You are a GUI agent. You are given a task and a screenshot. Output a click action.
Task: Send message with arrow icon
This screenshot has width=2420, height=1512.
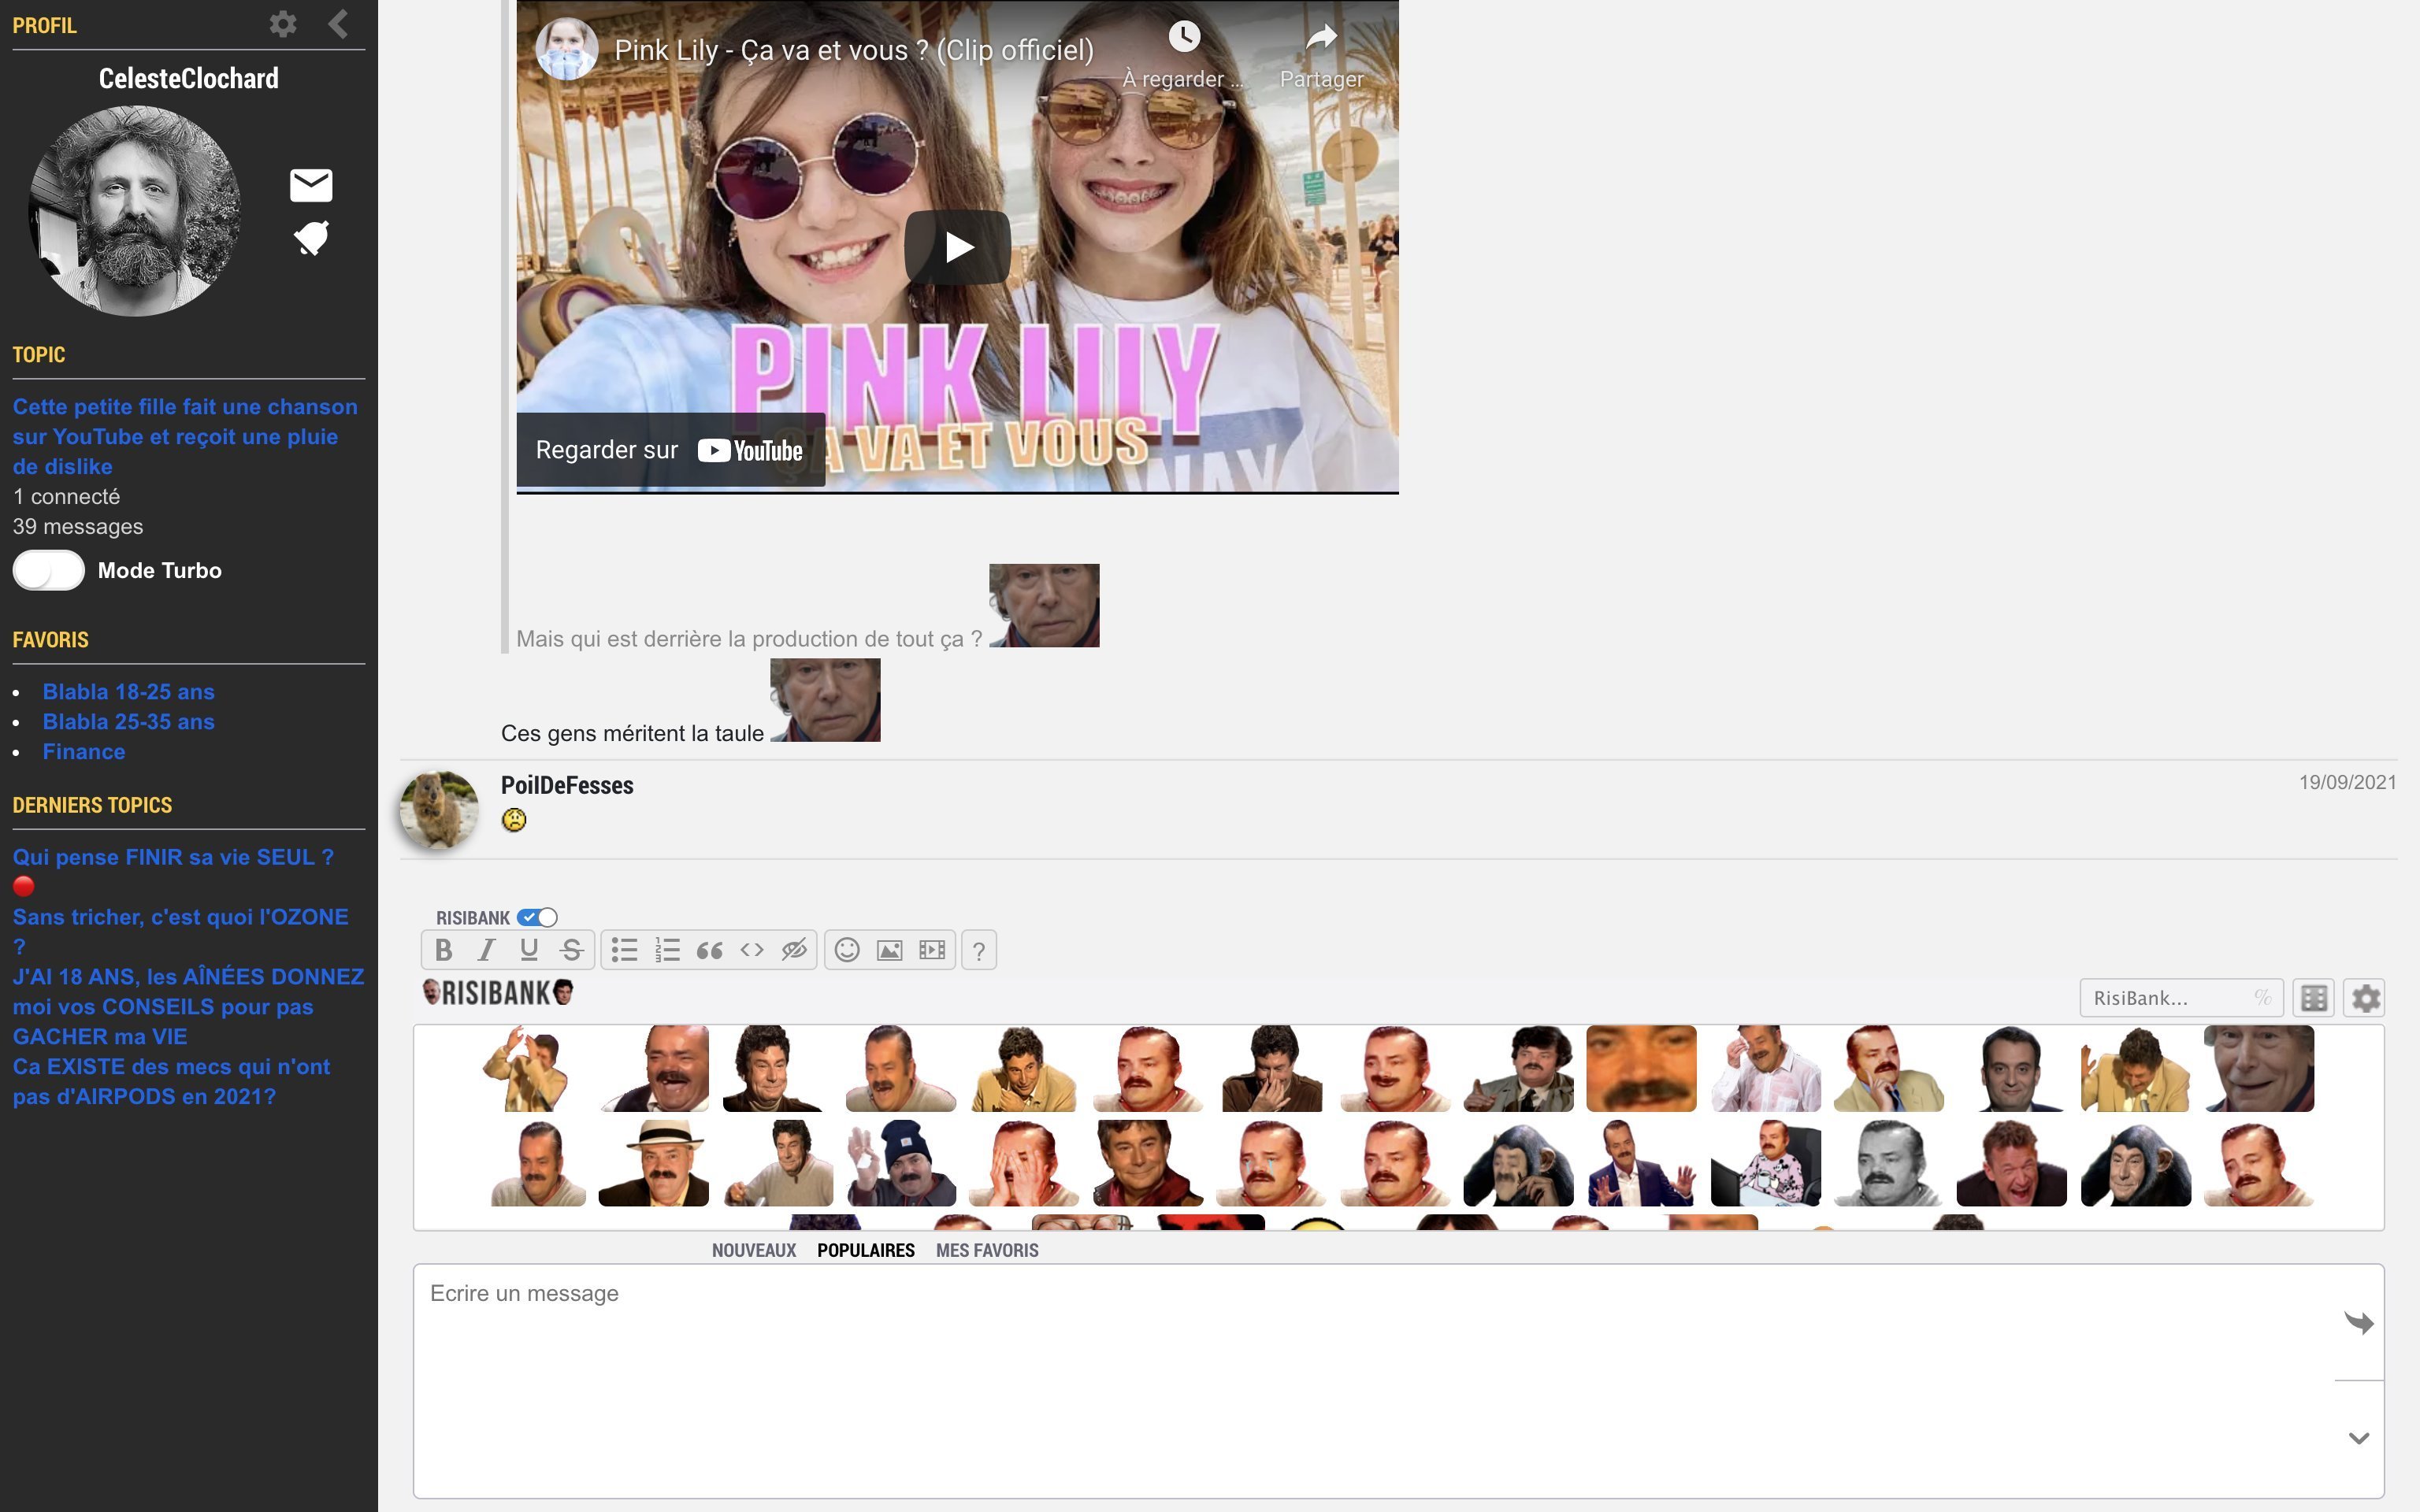(2359, 1322)
